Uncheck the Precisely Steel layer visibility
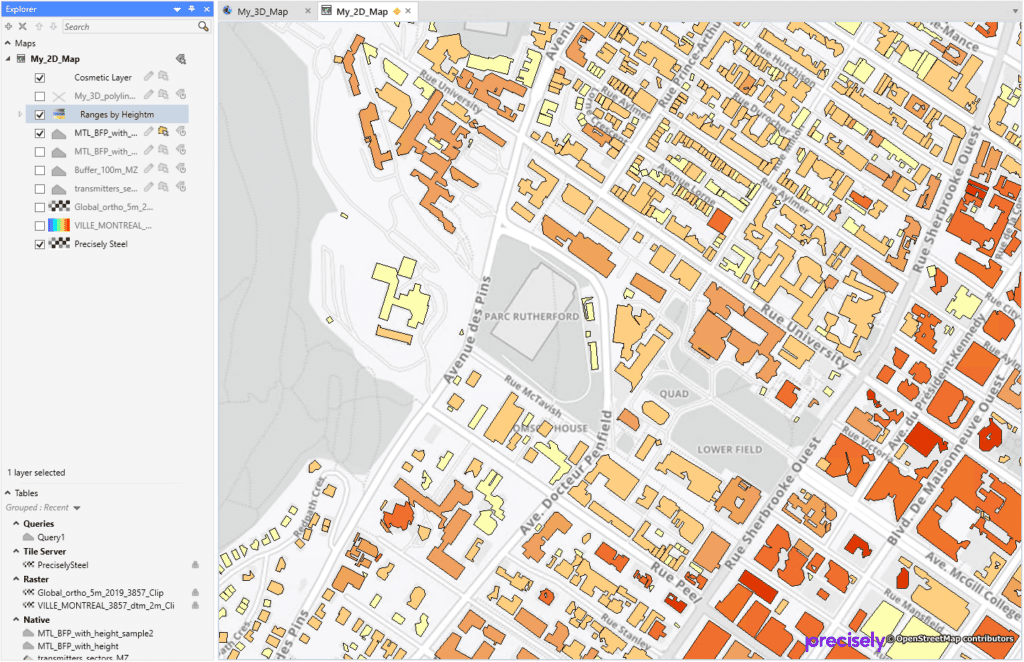Viewport: 1024px width, 662px height. click(41, 244)
